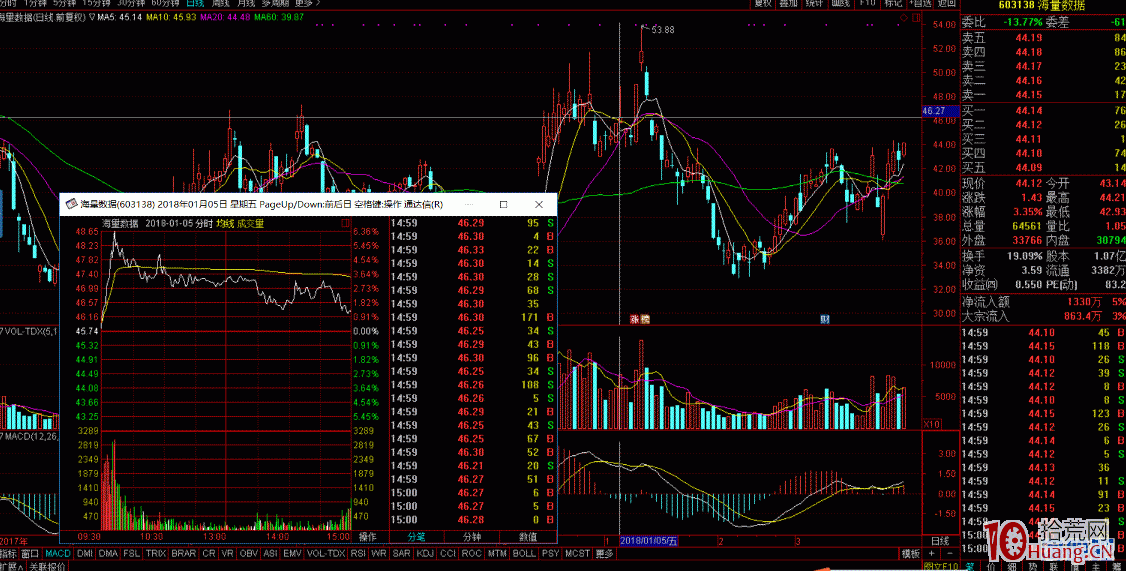Switch chart to 1分钟 period
This screenshot has width=1126, height=571.
tap(35, 4)
